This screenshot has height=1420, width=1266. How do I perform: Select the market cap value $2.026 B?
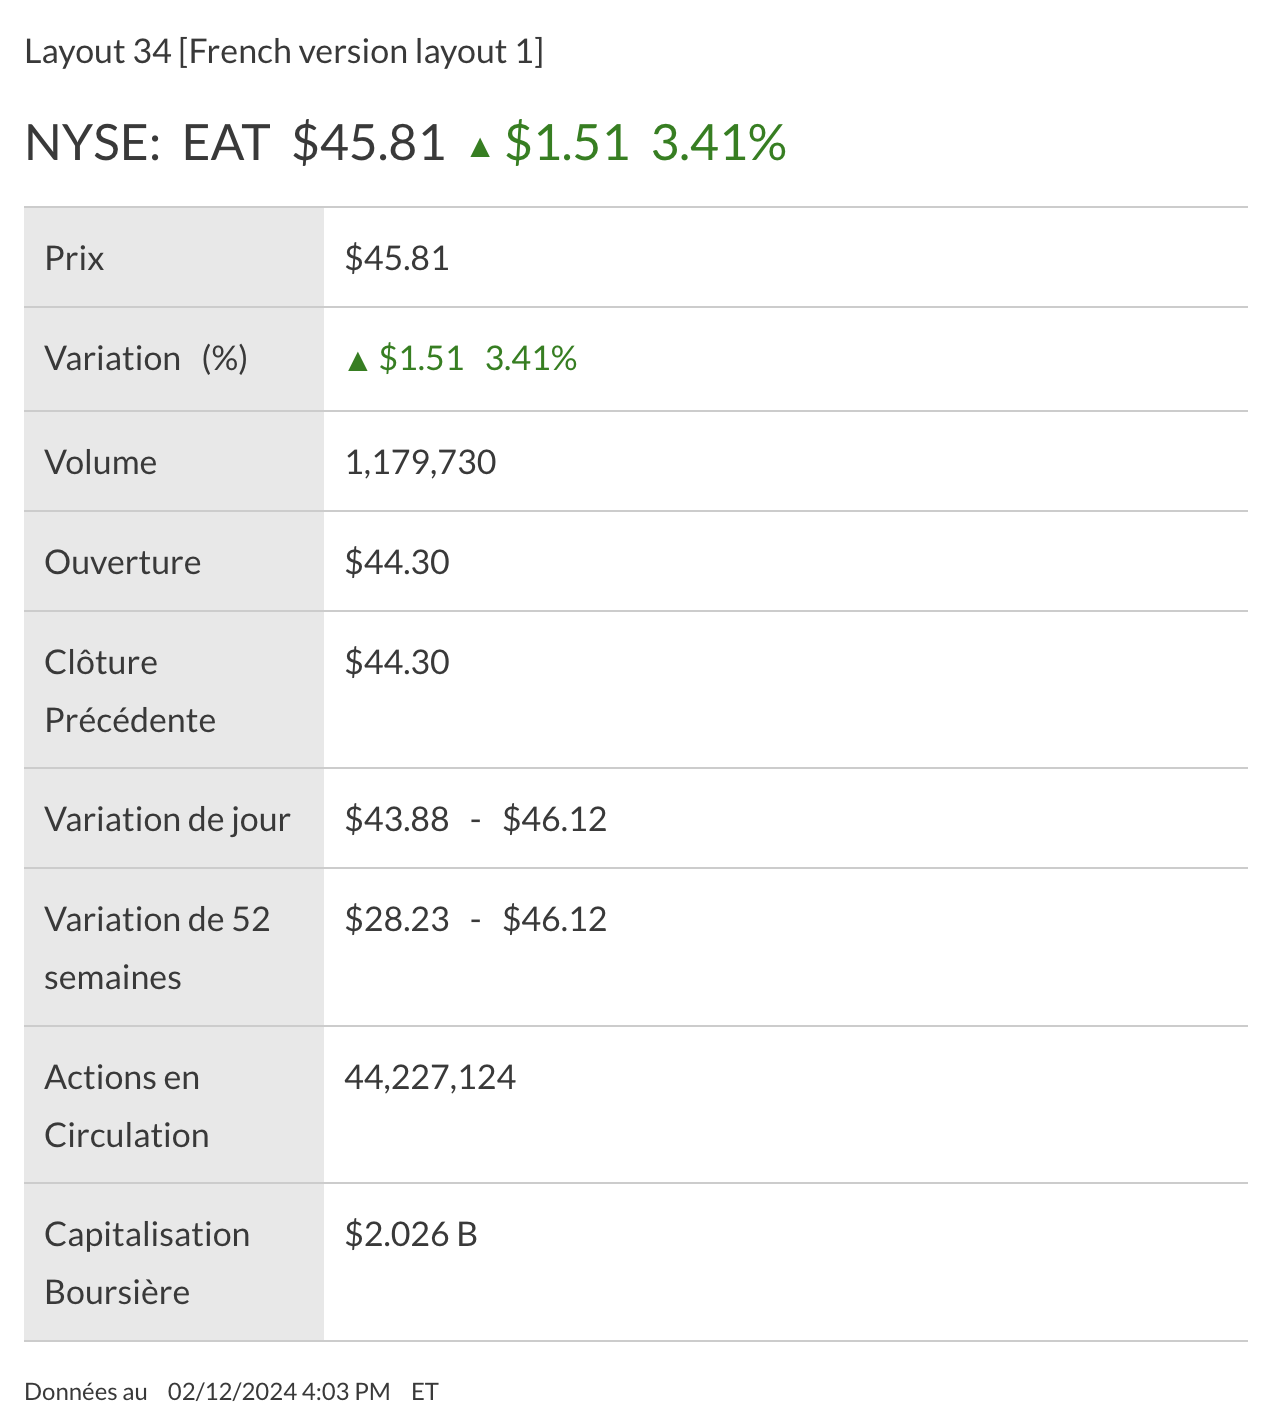[411, 1235]
